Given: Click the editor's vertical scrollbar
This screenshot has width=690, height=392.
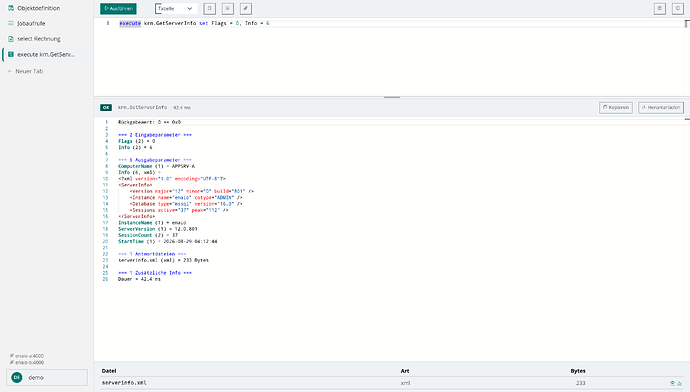Looking at the screenshot, I should click(687, 57).
